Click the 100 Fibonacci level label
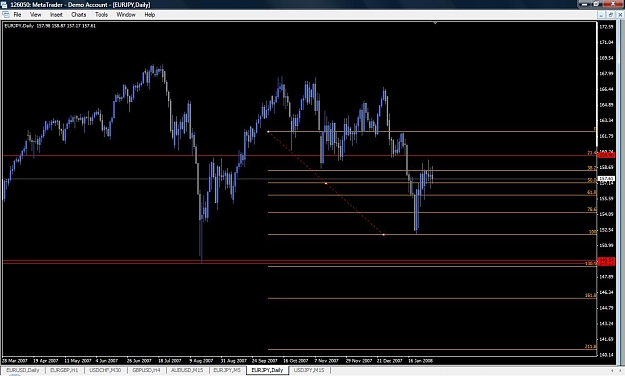The width and height of the screenshot is (625, 376). coord(592,232)
